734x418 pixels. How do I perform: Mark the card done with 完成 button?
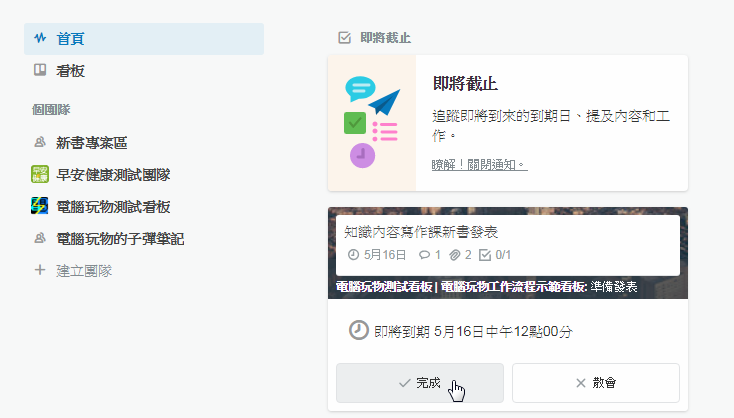pos(420,383)
